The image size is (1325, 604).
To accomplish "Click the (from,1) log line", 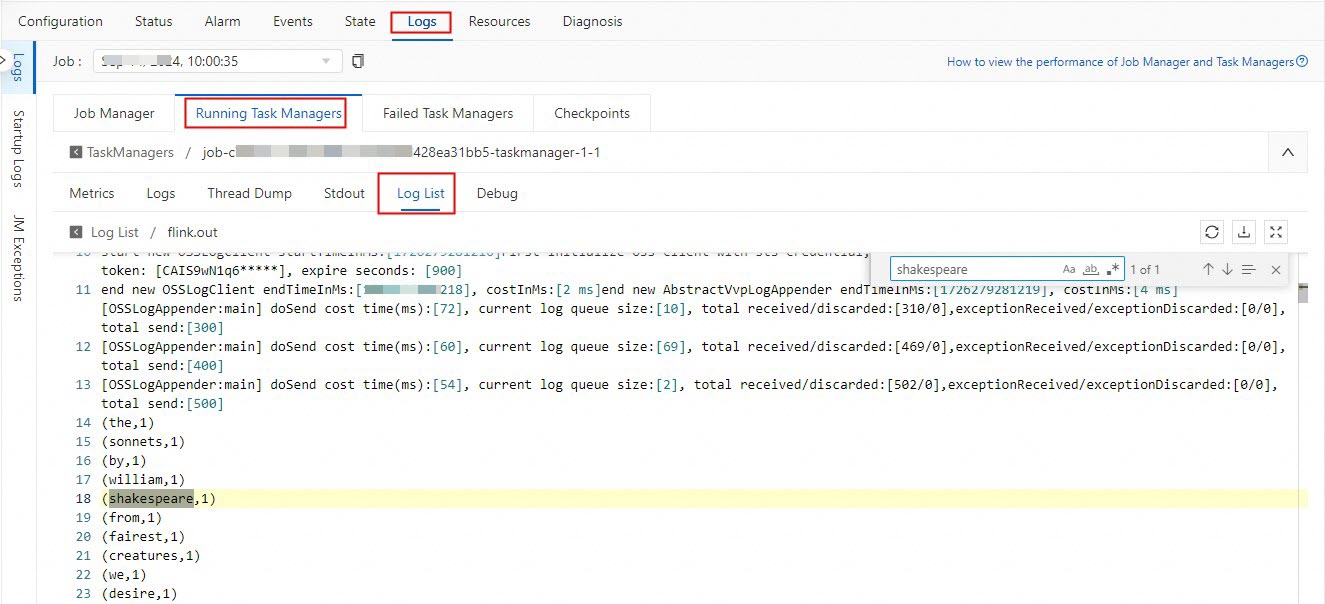I will pyautogui.click(x=132, y=517).
